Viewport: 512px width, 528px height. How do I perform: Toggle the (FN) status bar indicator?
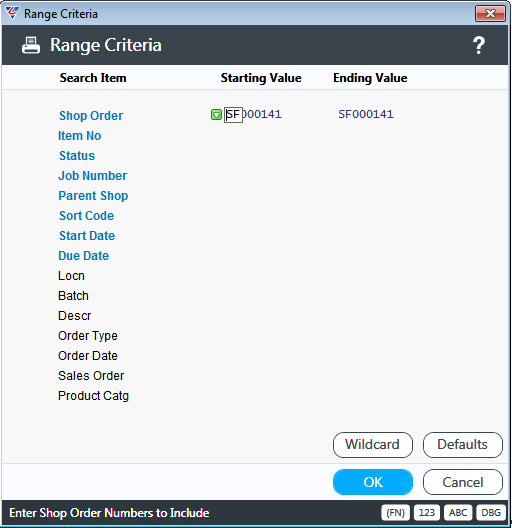395,513
